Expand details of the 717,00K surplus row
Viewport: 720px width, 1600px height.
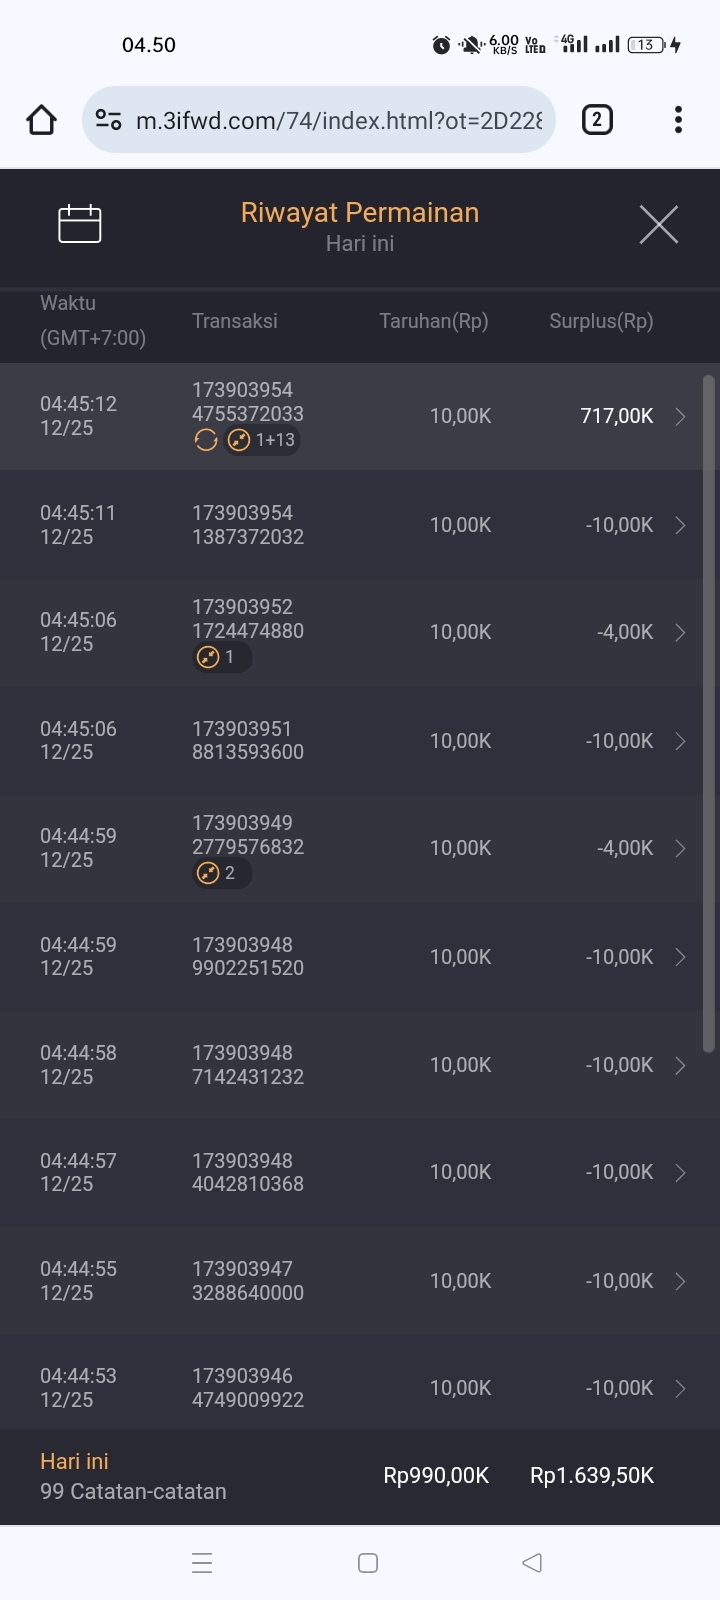(680, 416)
